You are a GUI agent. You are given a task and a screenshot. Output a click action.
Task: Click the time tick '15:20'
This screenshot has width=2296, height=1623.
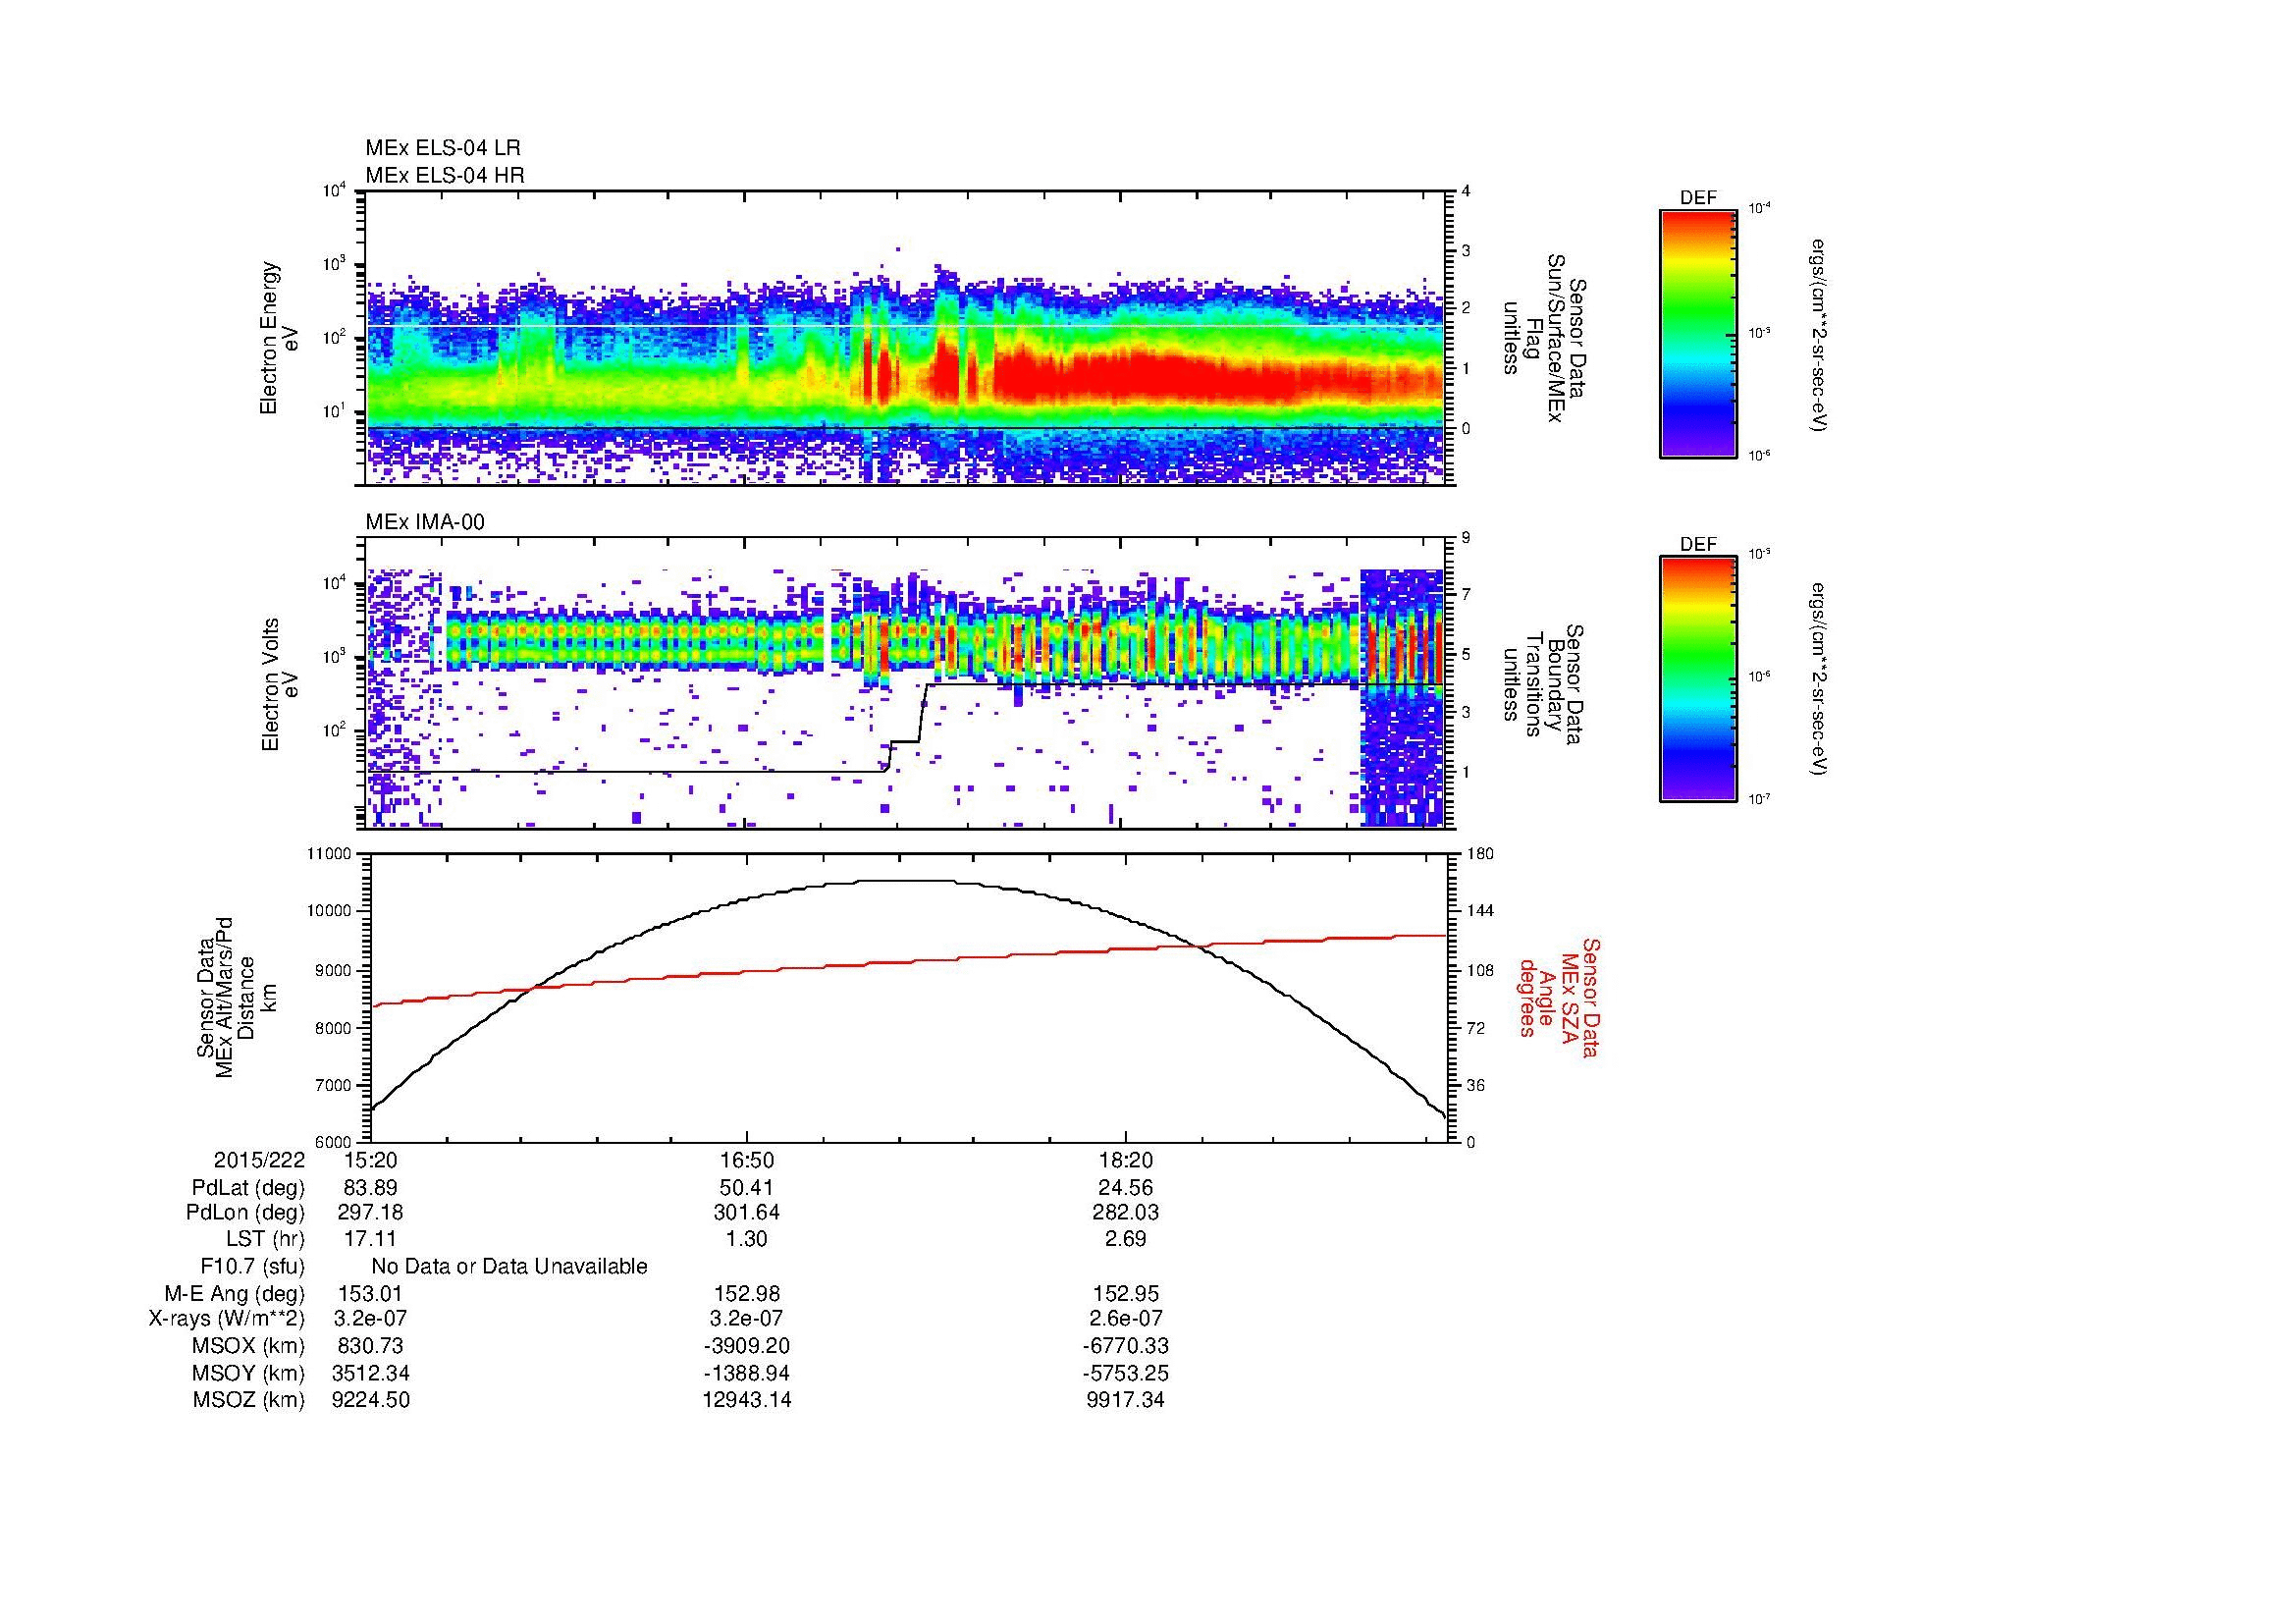coord(370,1160)
